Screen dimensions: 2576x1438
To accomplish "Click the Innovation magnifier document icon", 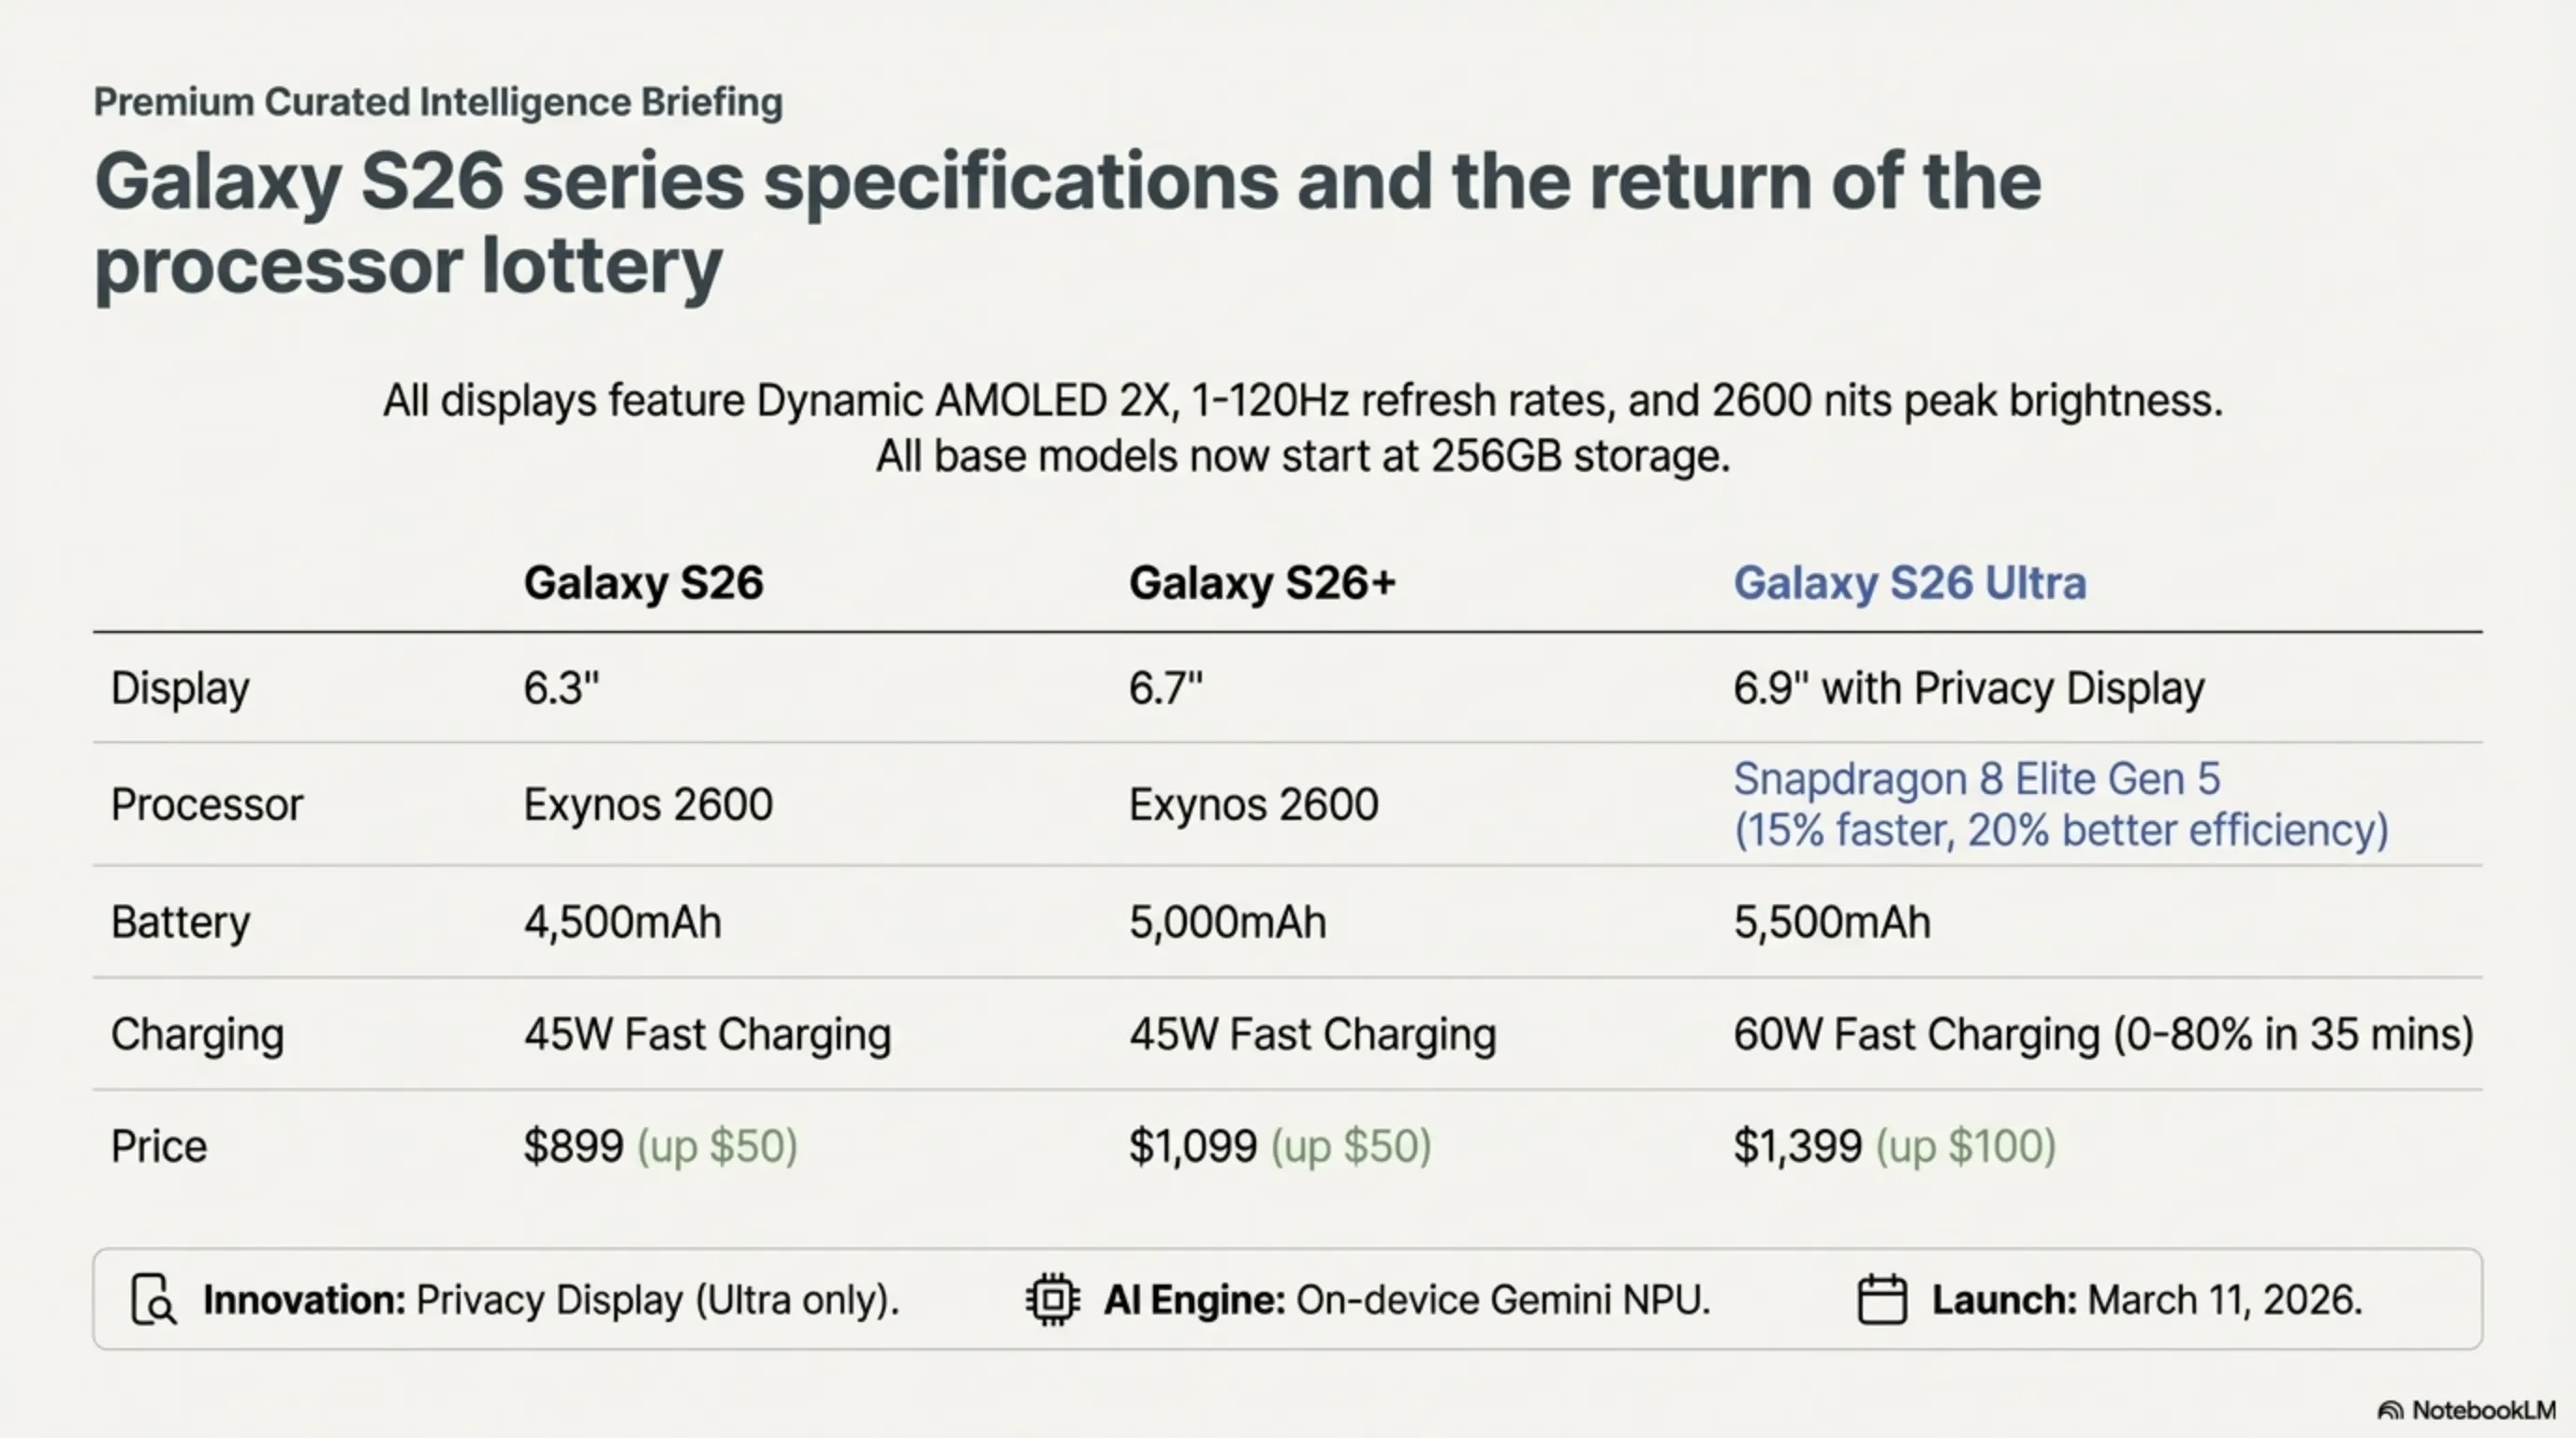I will coord(153,1299).
